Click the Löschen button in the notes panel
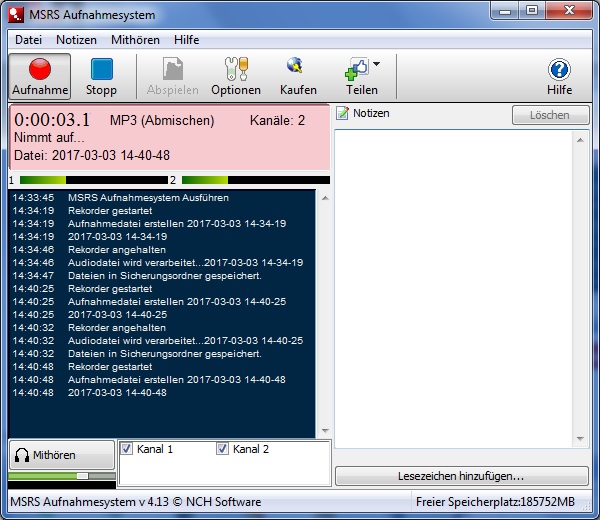The width and height of the screenshot is (600, 520). click(550, 115)
